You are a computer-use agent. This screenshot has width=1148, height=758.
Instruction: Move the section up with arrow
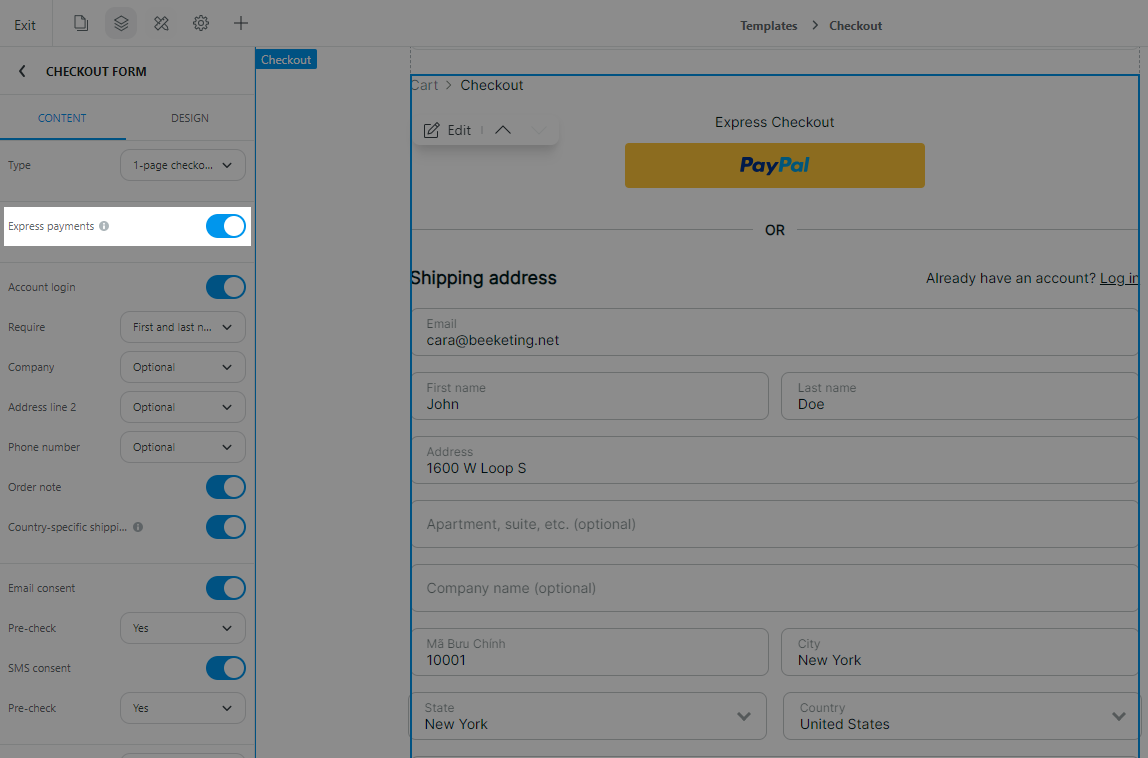click(x=502, y=130)
